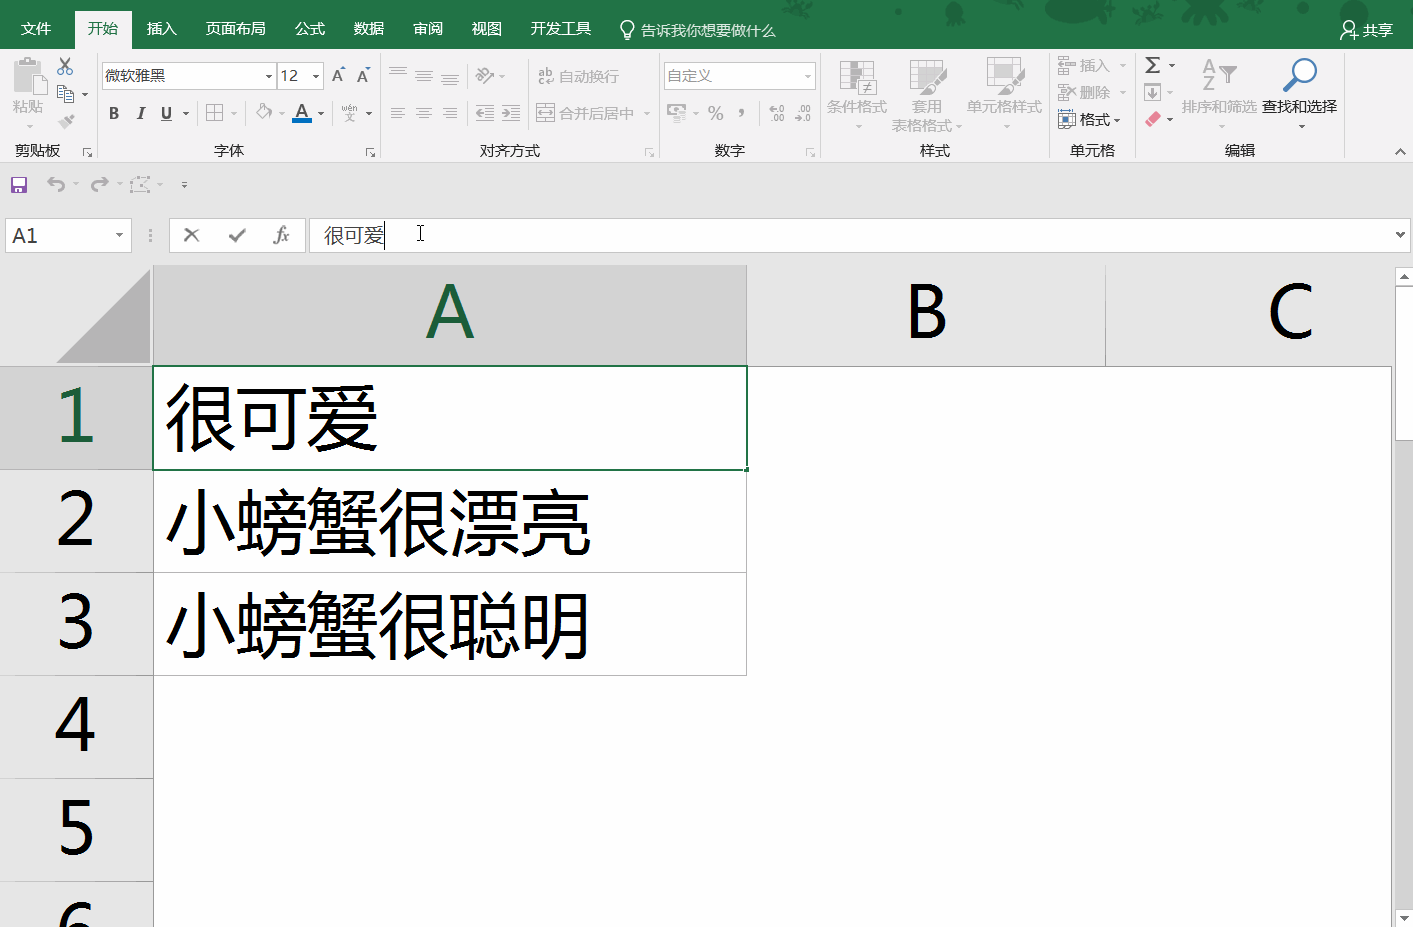Click the phonetic guide (wén) icon

[x=349, y=113]
